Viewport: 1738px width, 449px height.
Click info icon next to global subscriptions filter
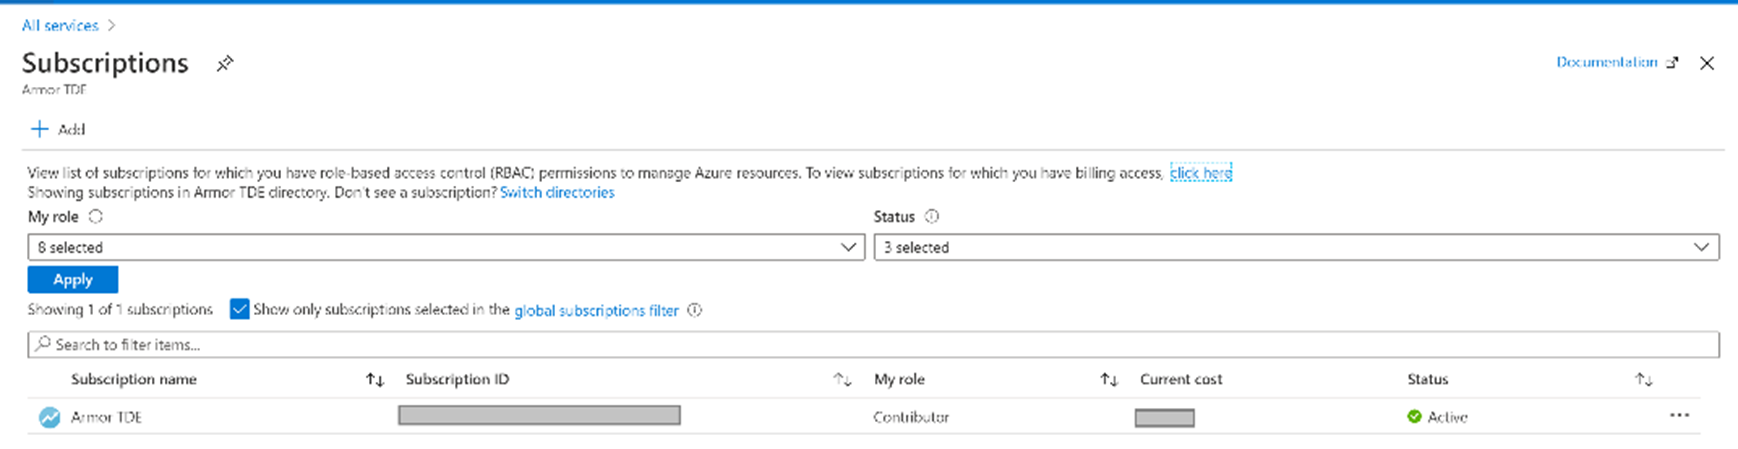(695, 310)
